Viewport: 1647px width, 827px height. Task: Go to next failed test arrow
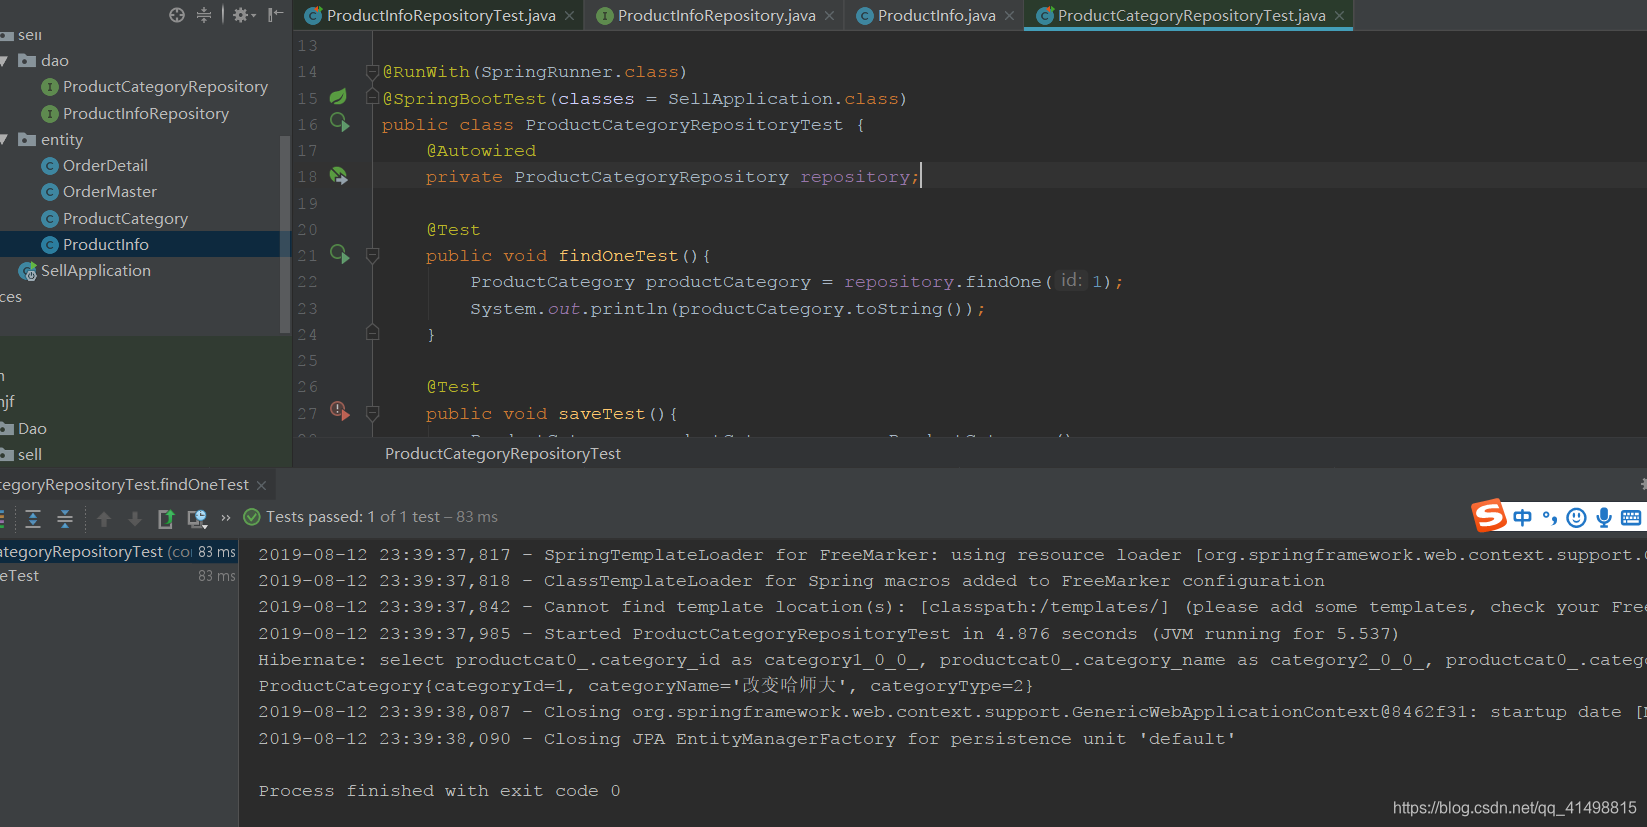(135, 518)
